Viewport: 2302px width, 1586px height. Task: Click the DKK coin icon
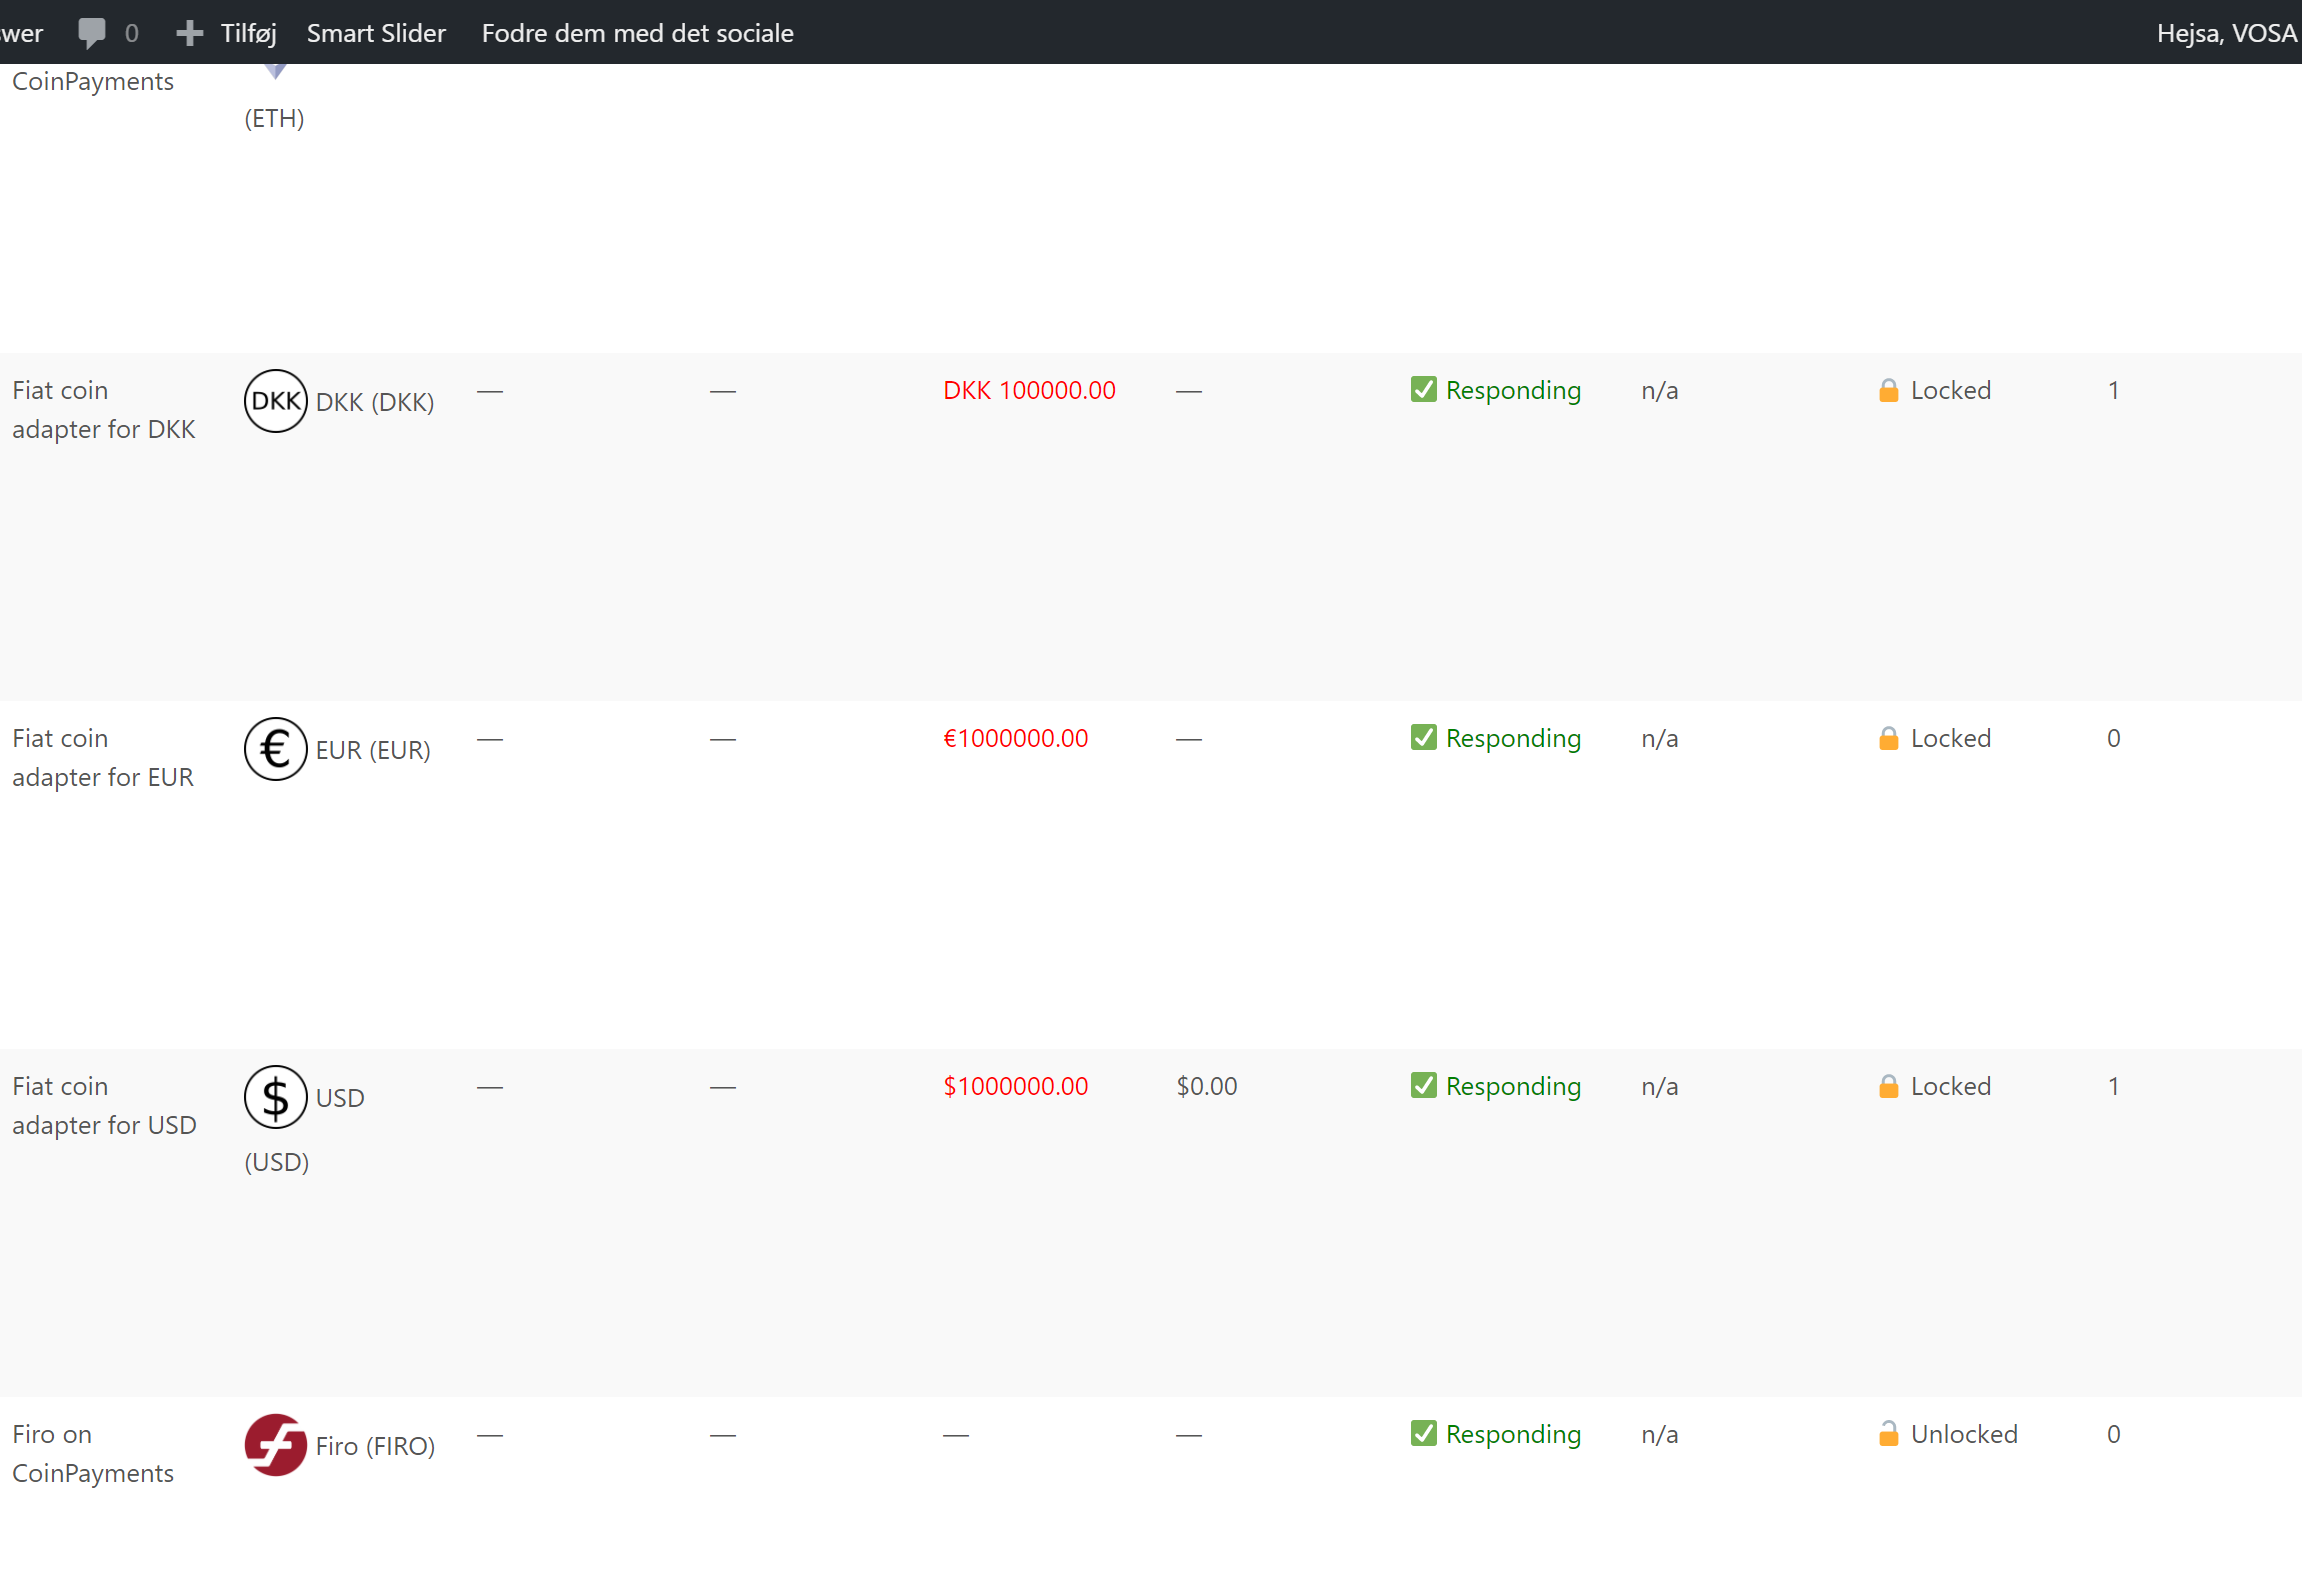tap(276, 401)
